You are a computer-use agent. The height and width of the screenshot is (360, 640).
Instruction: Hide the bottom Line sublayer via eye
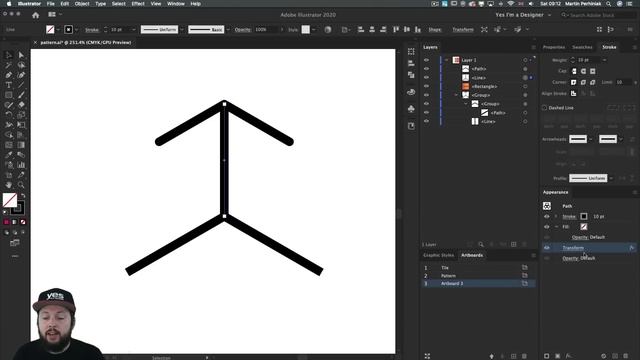tap(427, 121)
